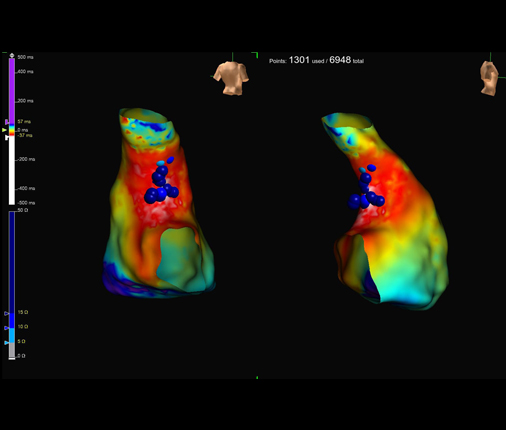The width and height of the screenshot is (506, 430).
Task: Select the dark blue 15 Ω threshold marker
Action: point(6,313)
